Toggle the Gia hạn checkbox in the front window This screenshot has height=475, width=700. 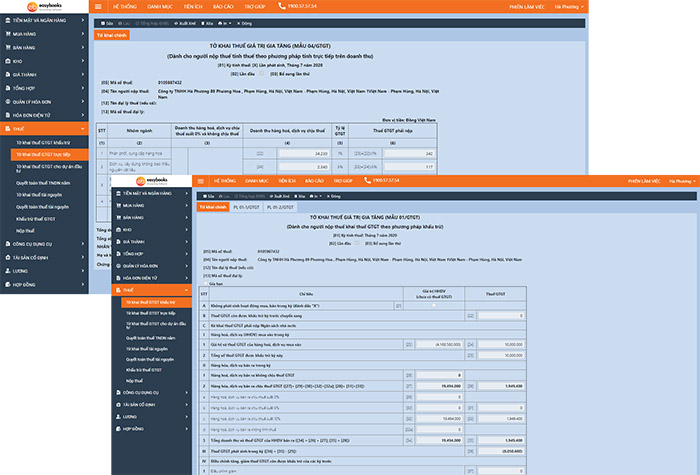tap(206, 283)
